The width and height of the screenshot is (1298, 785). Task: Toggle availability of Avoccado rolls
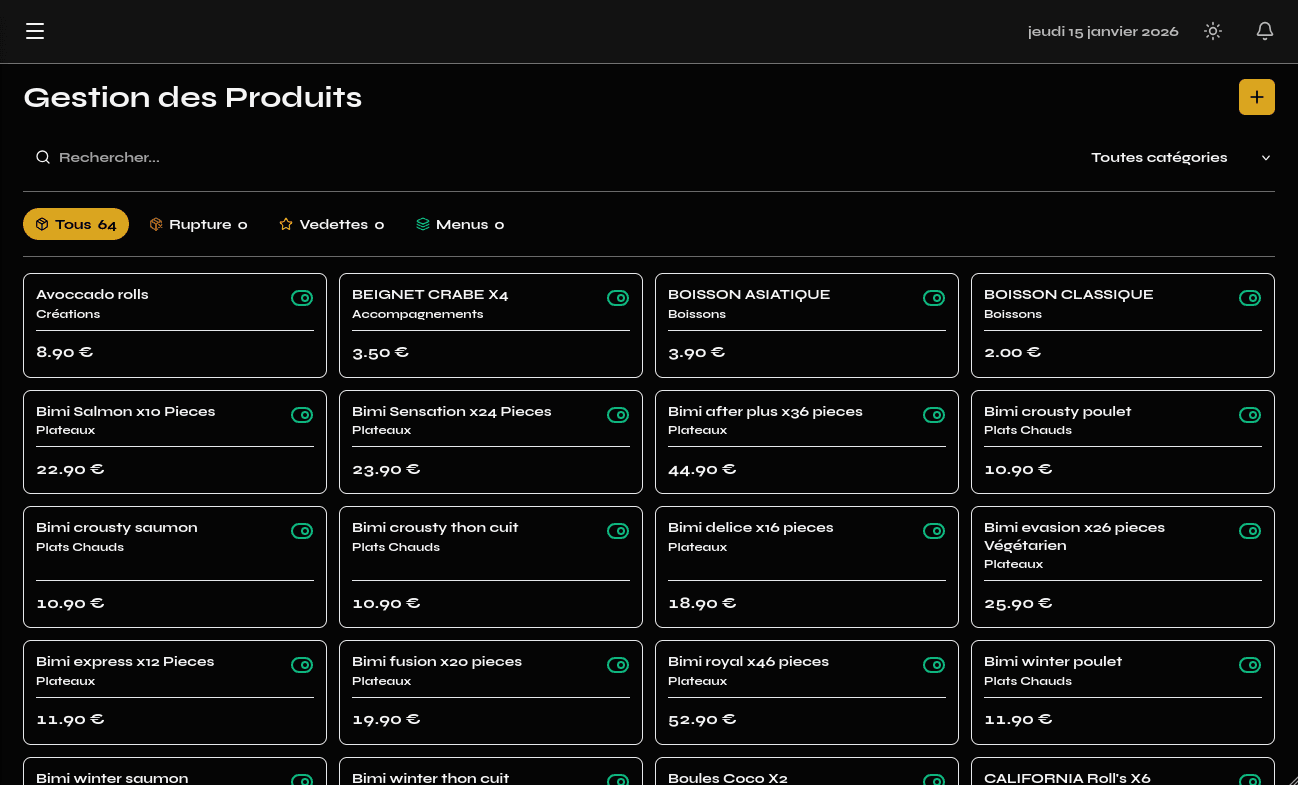coord(302,297)
